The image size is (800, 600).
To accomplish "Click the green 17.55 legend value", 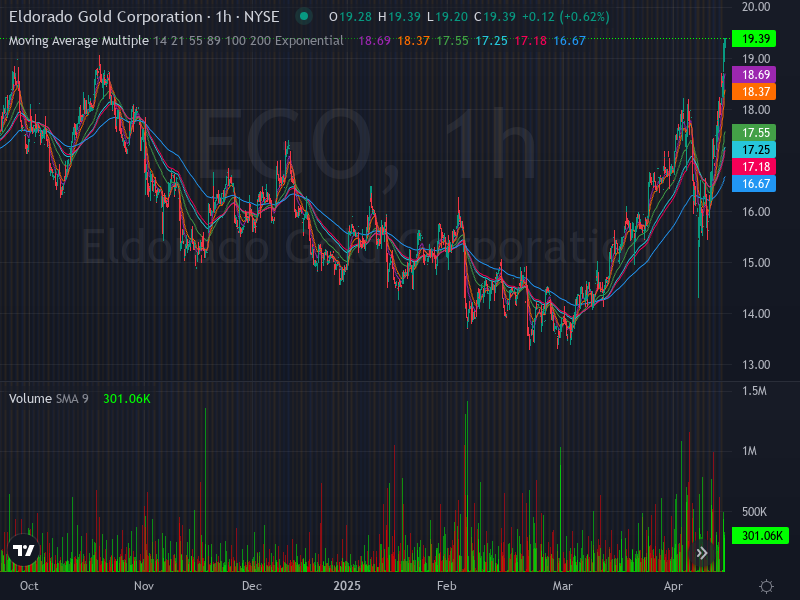I will point(452,41).
